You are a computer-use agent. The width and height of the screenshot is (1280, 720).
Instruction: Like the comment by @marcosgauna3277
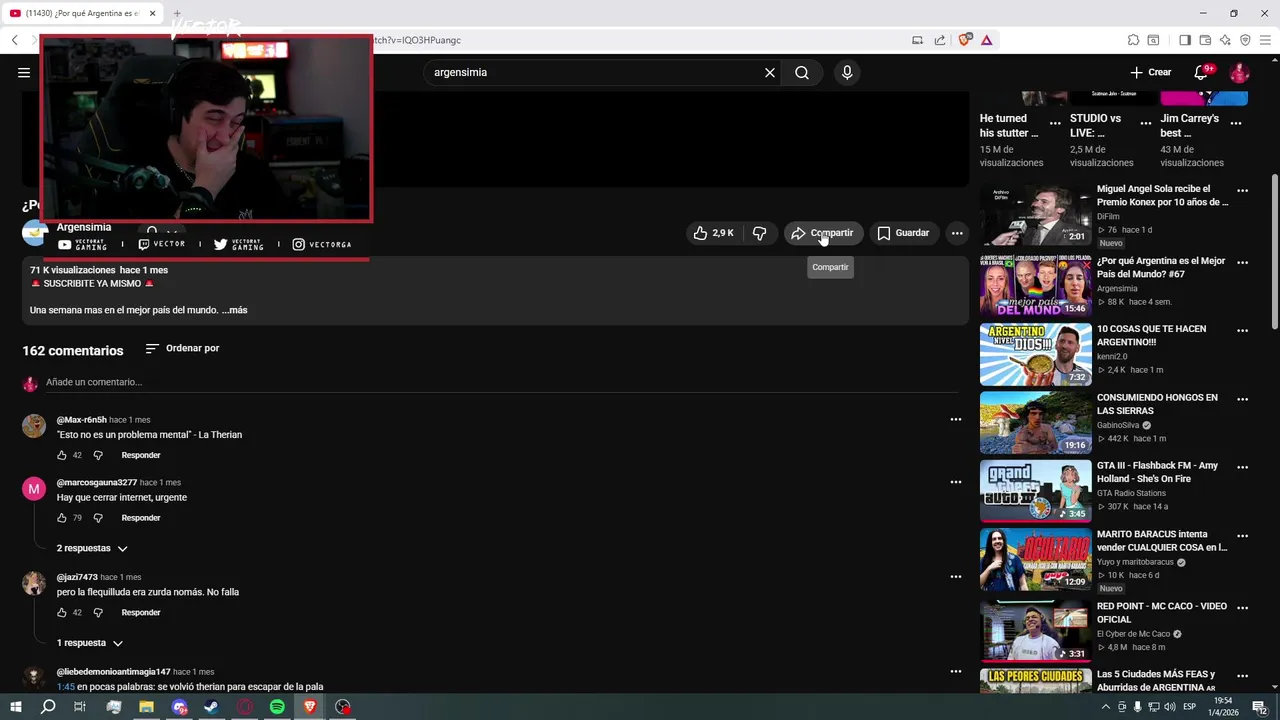pyautogui.click(x=62, y=518)
